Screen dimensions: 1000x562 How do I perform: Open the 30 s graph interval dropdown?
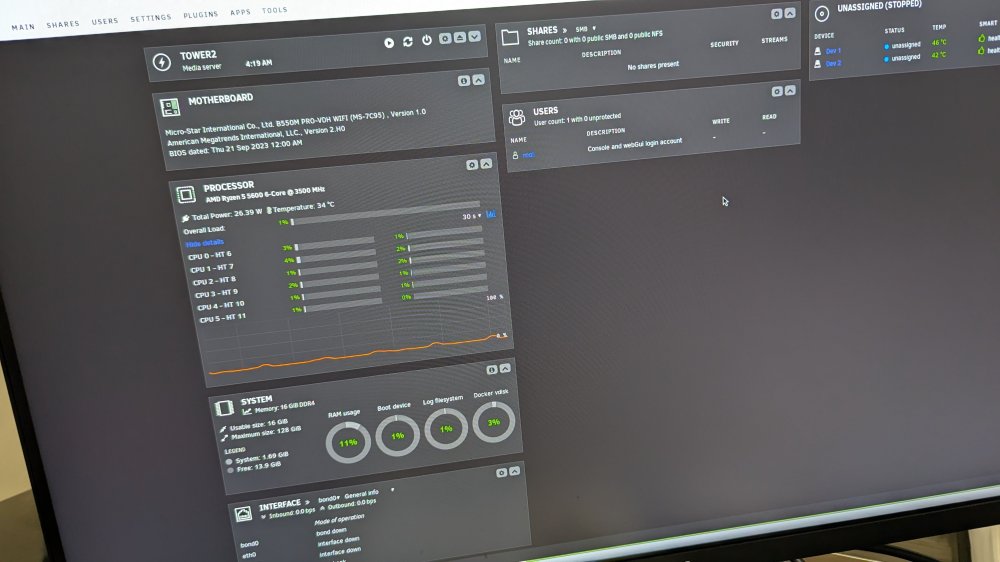(x=471, y=216)
